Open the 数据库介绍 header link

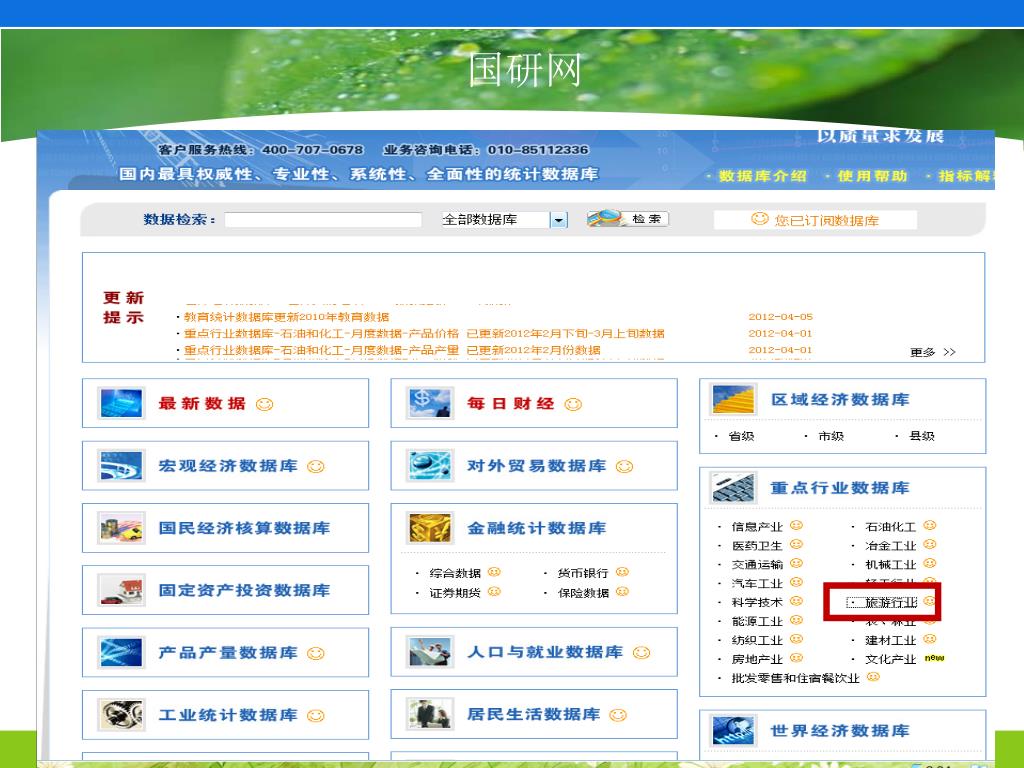pyautogui.click(x=762, y=176)
